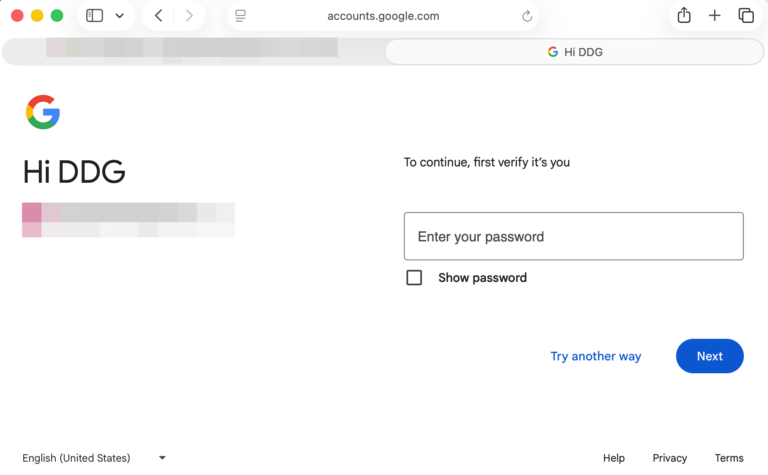Show the tab overview icon
This screenshot has width=768, height=475.
click(x=746, y=16)
